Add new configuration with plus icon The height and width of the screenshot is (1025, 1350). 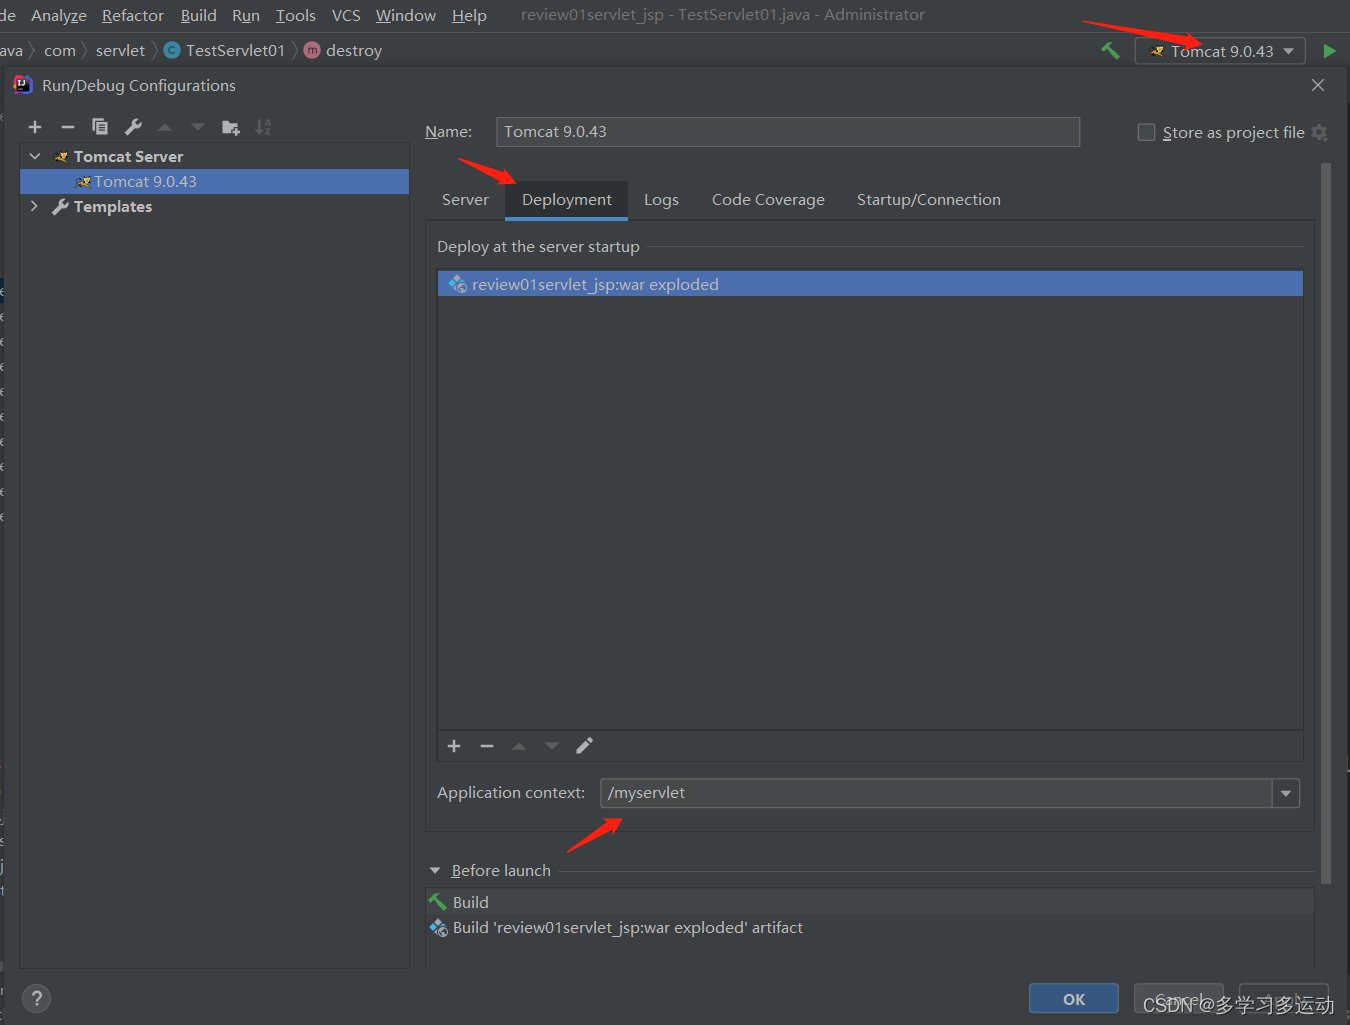coord(35,127)
